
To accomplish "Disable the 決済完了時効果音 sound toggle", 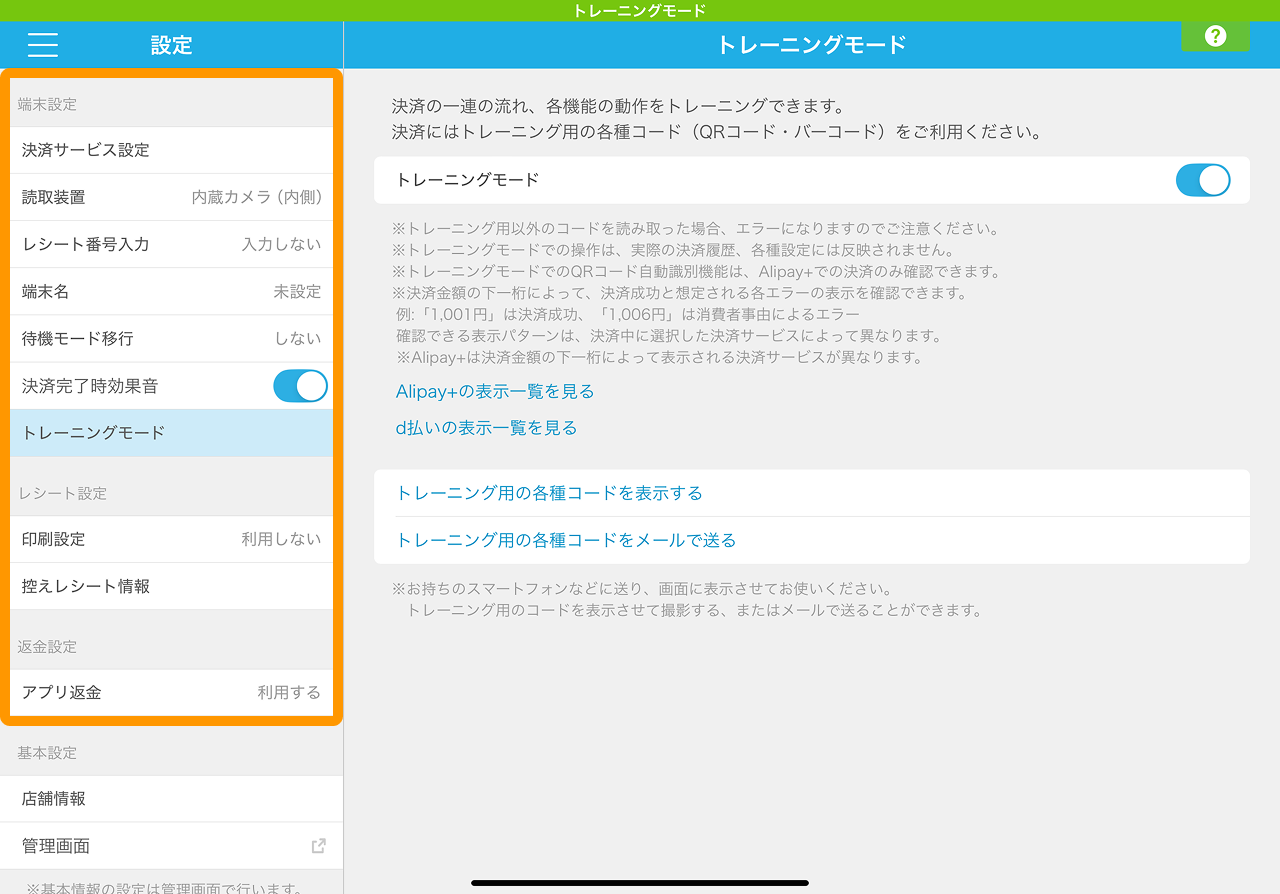I will coord(300,385).
